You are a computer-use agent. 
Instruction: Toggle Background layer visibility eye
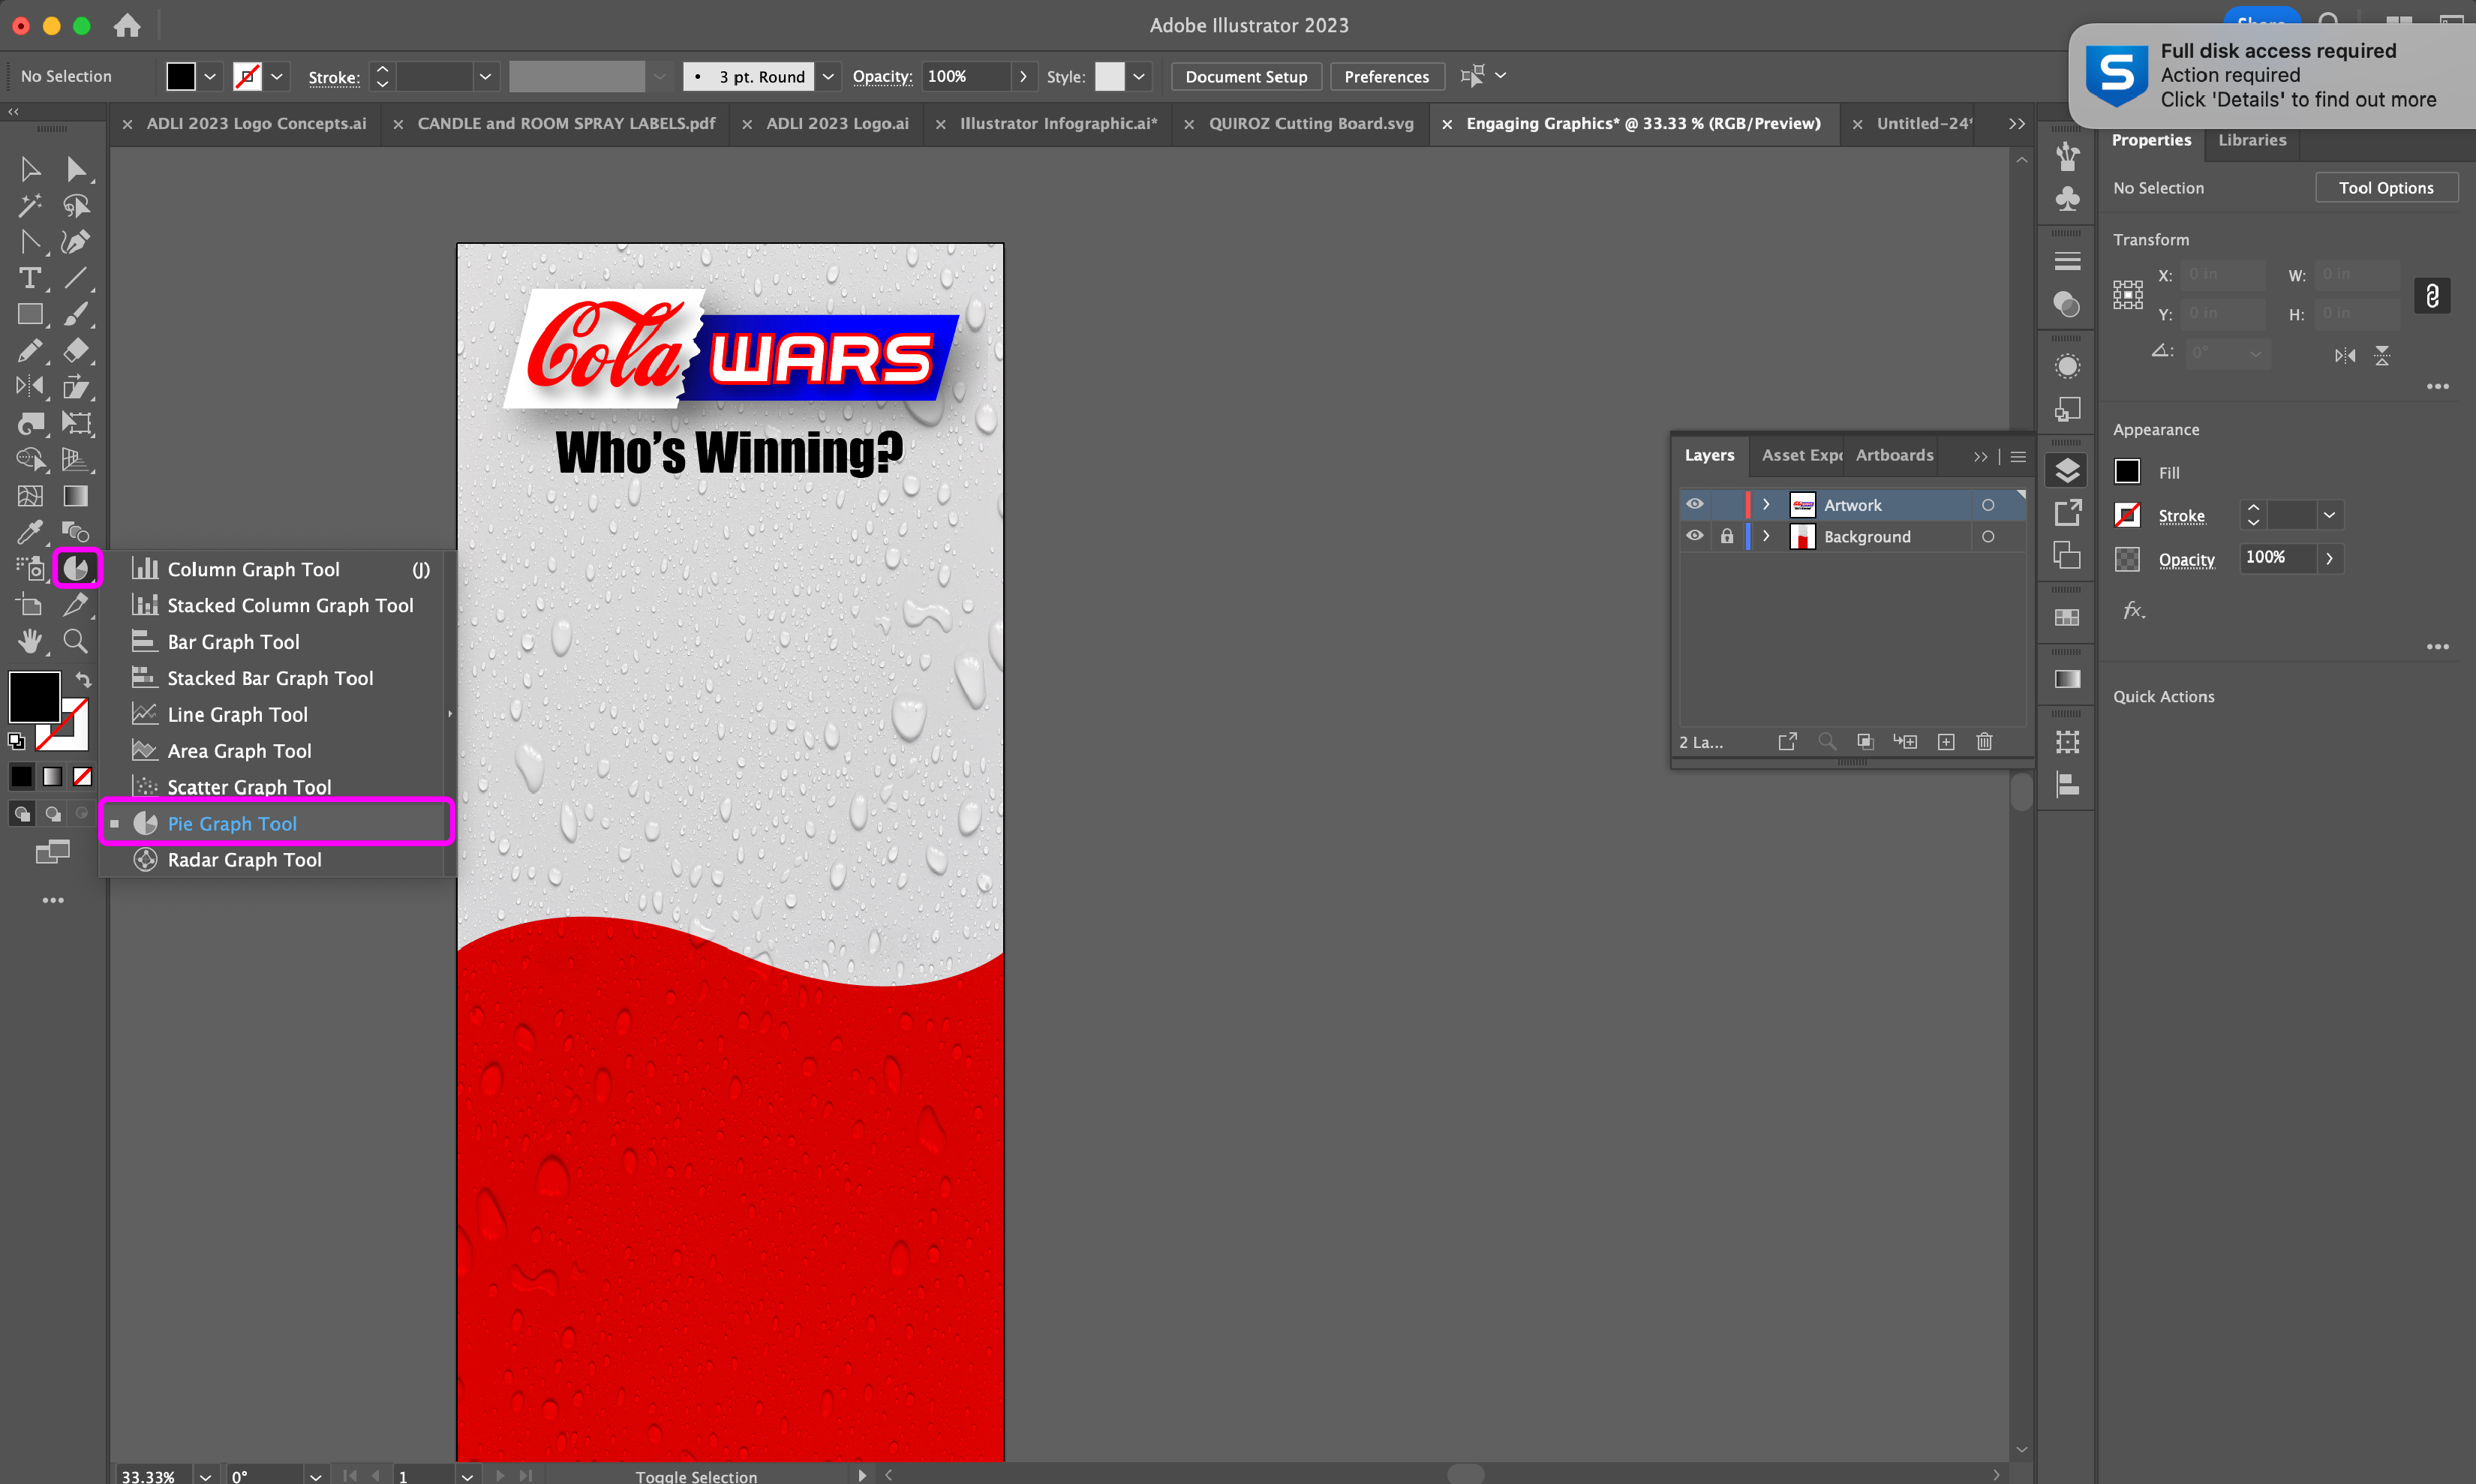point(1695,536)
